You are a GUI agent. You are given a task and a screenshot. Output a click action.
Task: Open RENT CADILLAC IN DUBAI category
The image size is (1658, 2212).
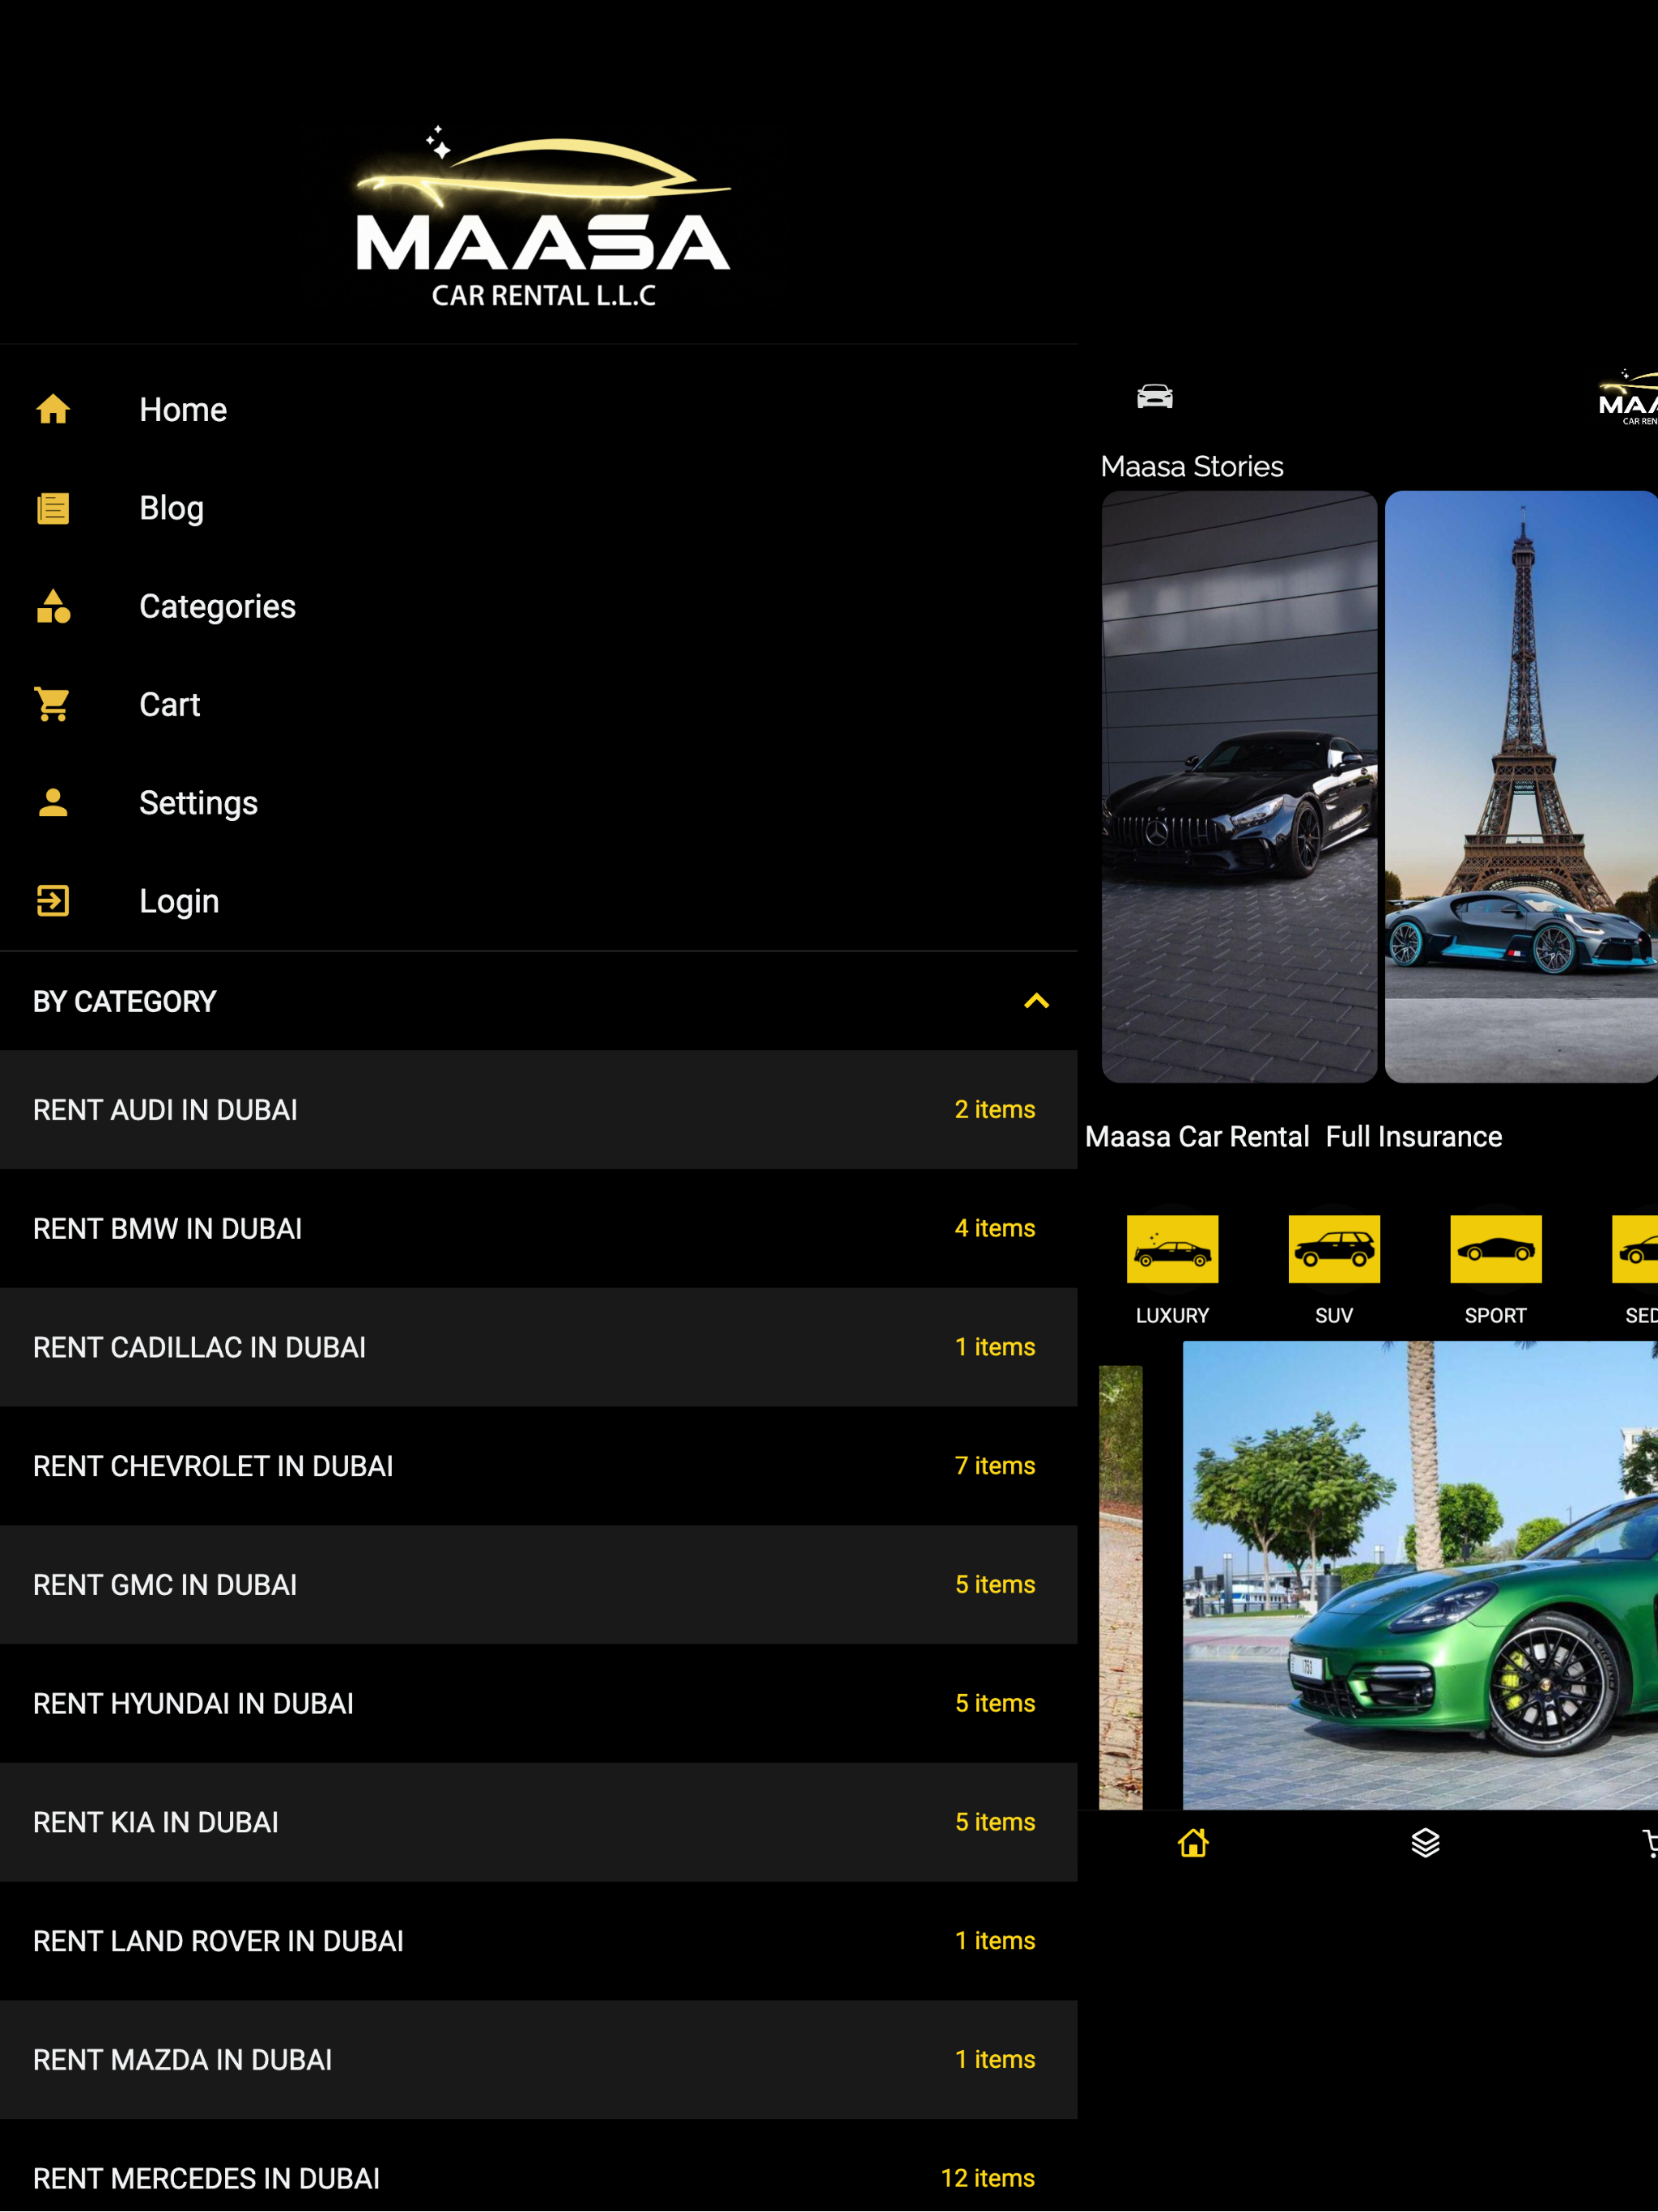(538, 1347)
